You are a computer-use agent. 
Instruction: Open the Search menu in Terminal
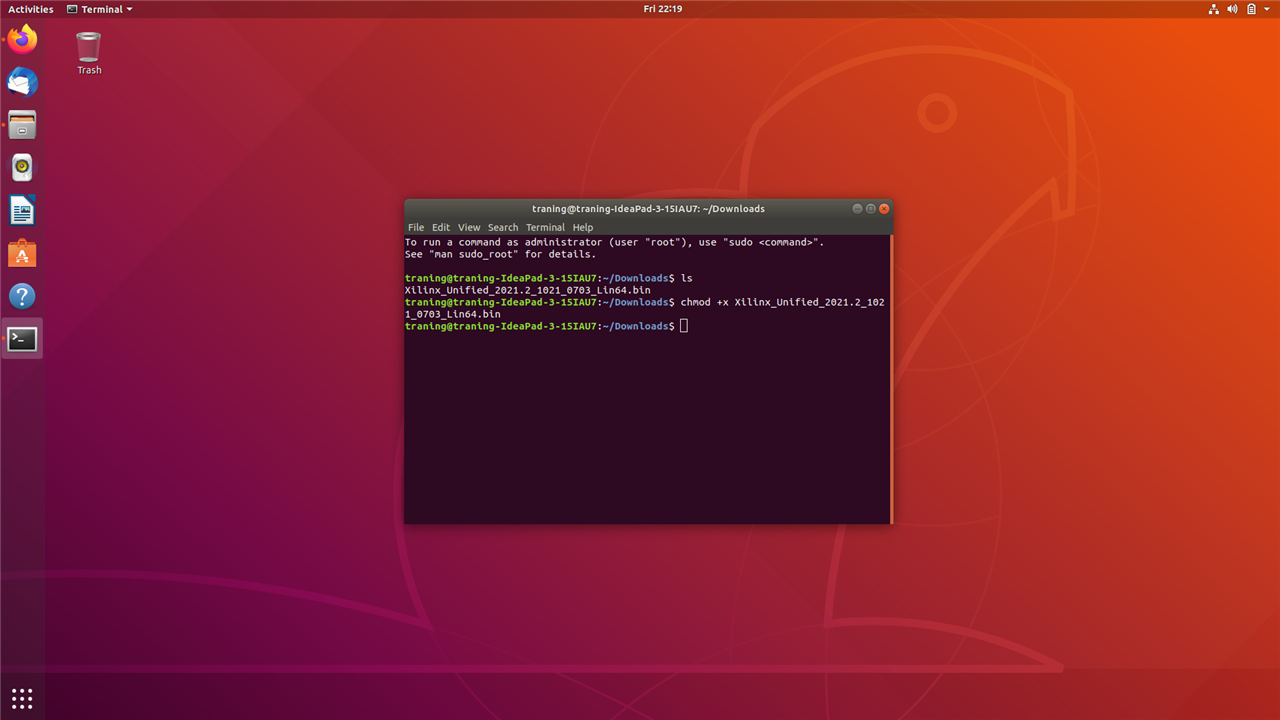tap(503, 227)
